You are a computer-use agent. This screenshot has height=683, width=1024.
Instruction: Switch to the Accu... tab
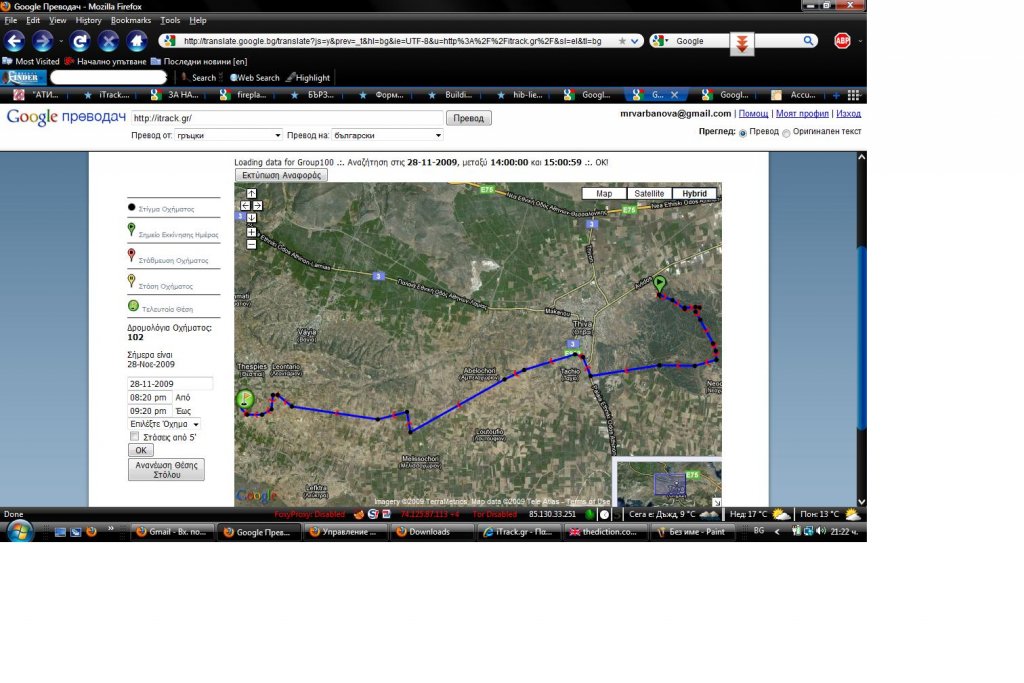795,95
